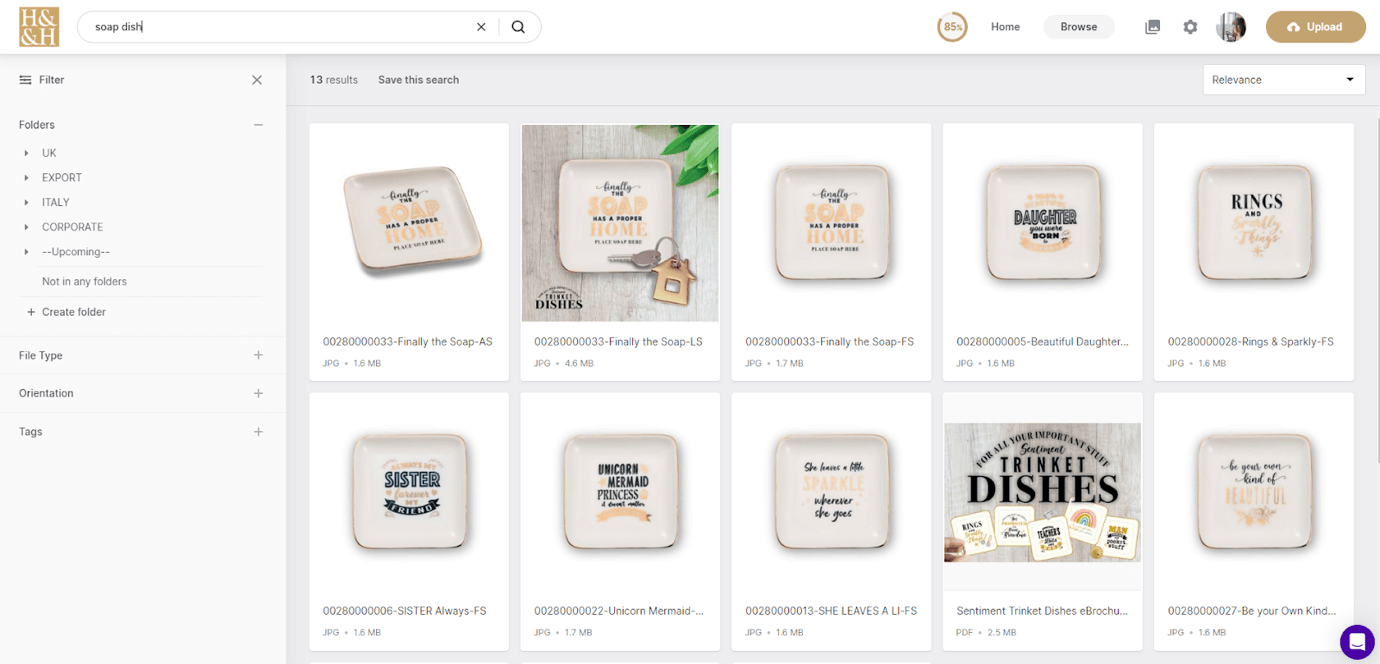Click the search magnifier icon
Image resolution: width=1380 pixels, height=664 pixels.
coord(518,27)
